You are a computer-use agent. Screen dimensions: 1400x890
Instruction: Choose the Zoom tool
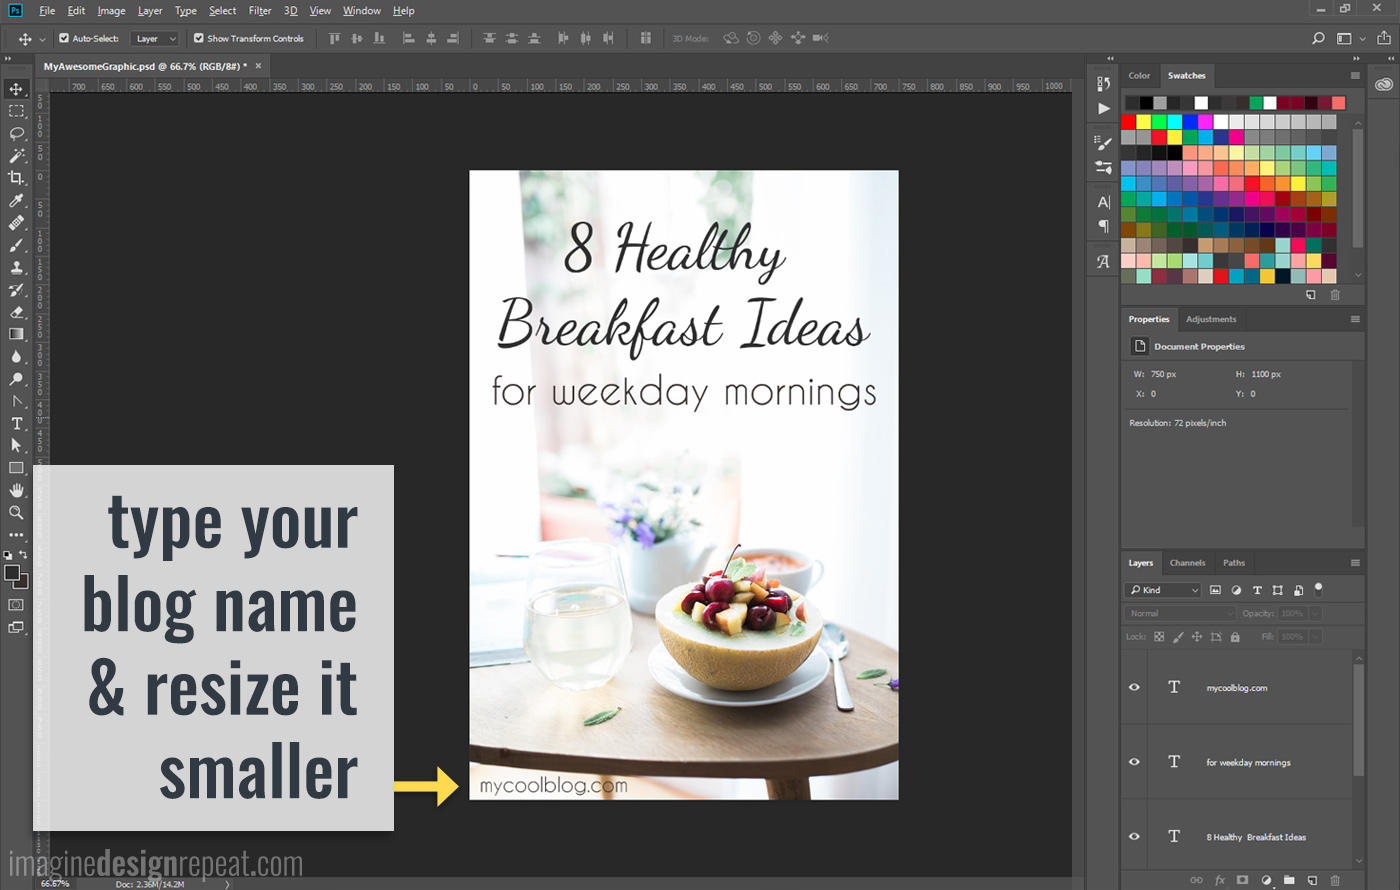pos(16,512)
